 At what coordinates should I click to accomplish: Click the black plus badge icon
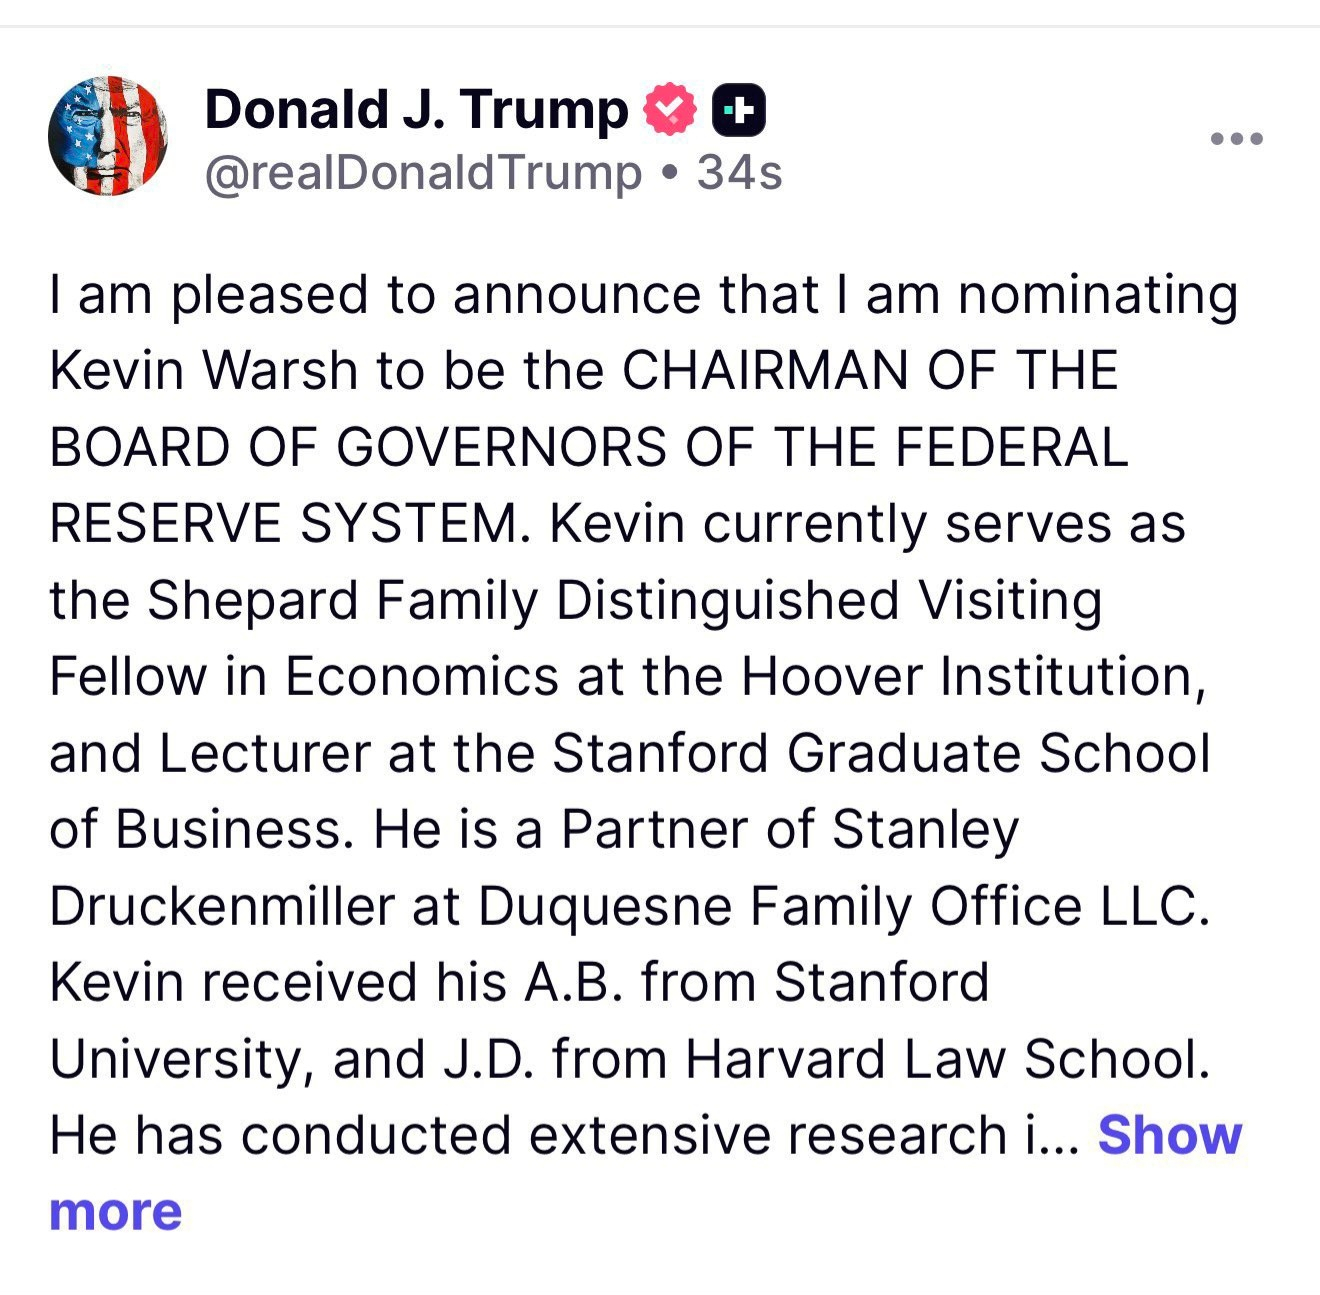click(x=738, y=111)
